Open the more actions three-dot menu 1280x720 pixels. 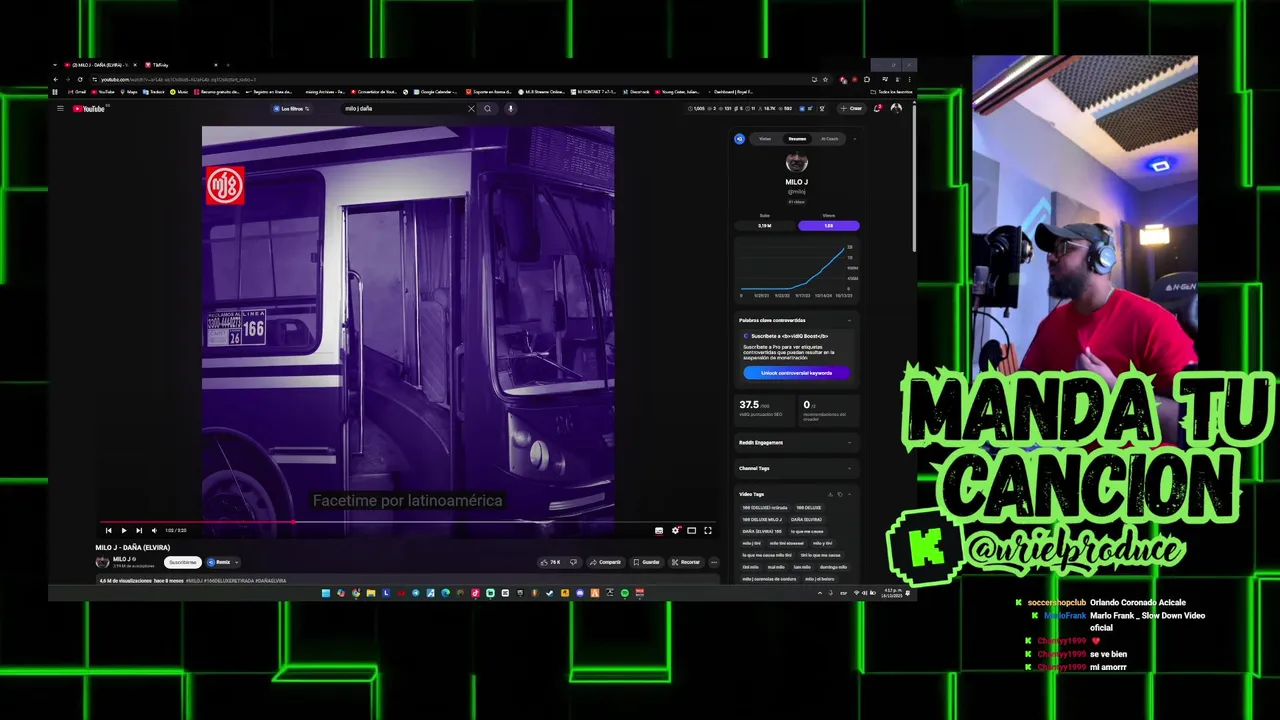click(x=714, y=562)
